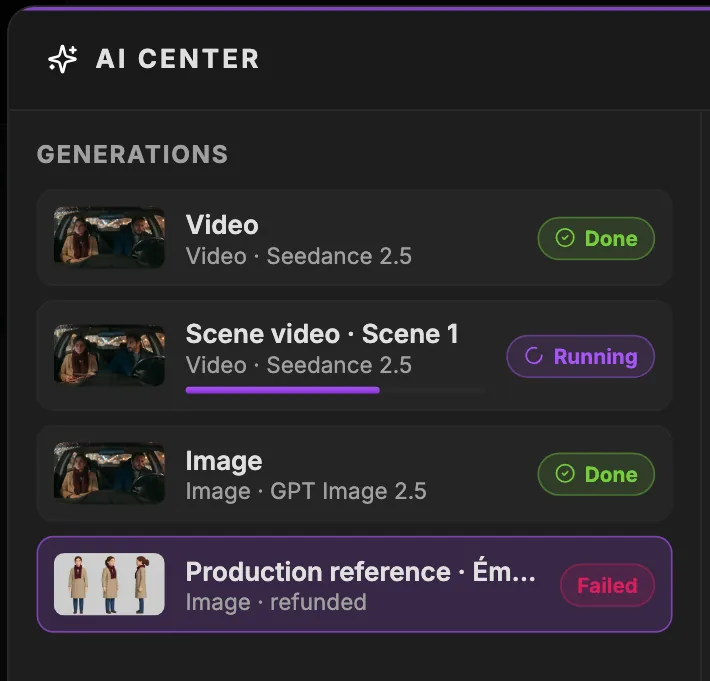Viewport: 710px width, 681px height.
Task: Open the Video generation thumbnail
Action: click(x=109, y=238)
